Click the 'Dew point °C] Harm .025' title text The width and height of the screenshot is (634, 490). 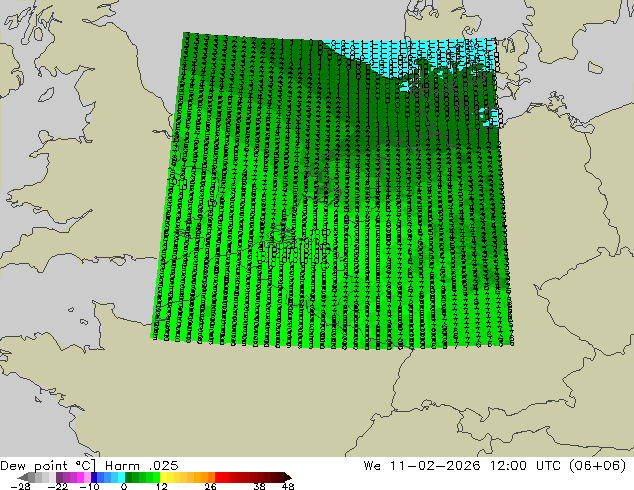tap(89, 466)
